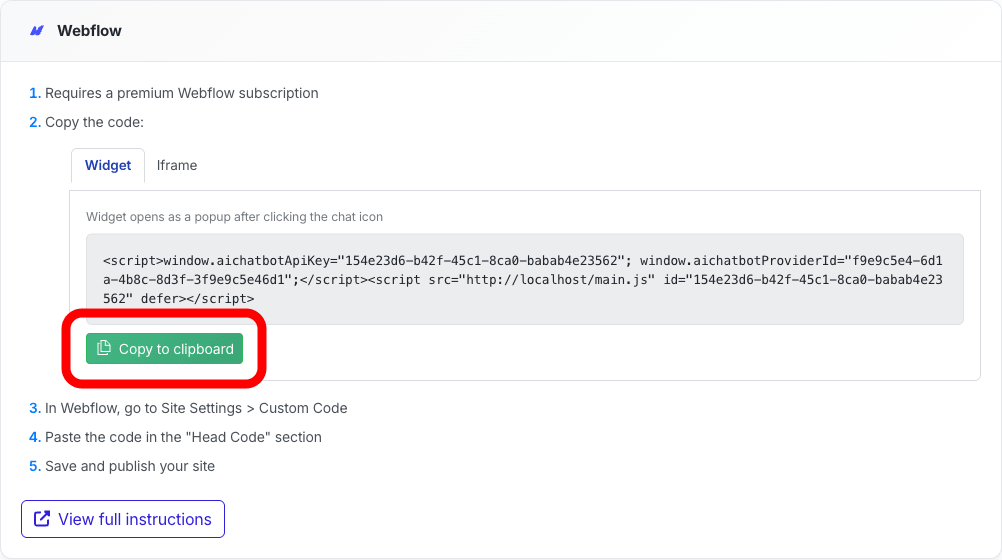Click the step number 2 marker

(x=34, y=122)
